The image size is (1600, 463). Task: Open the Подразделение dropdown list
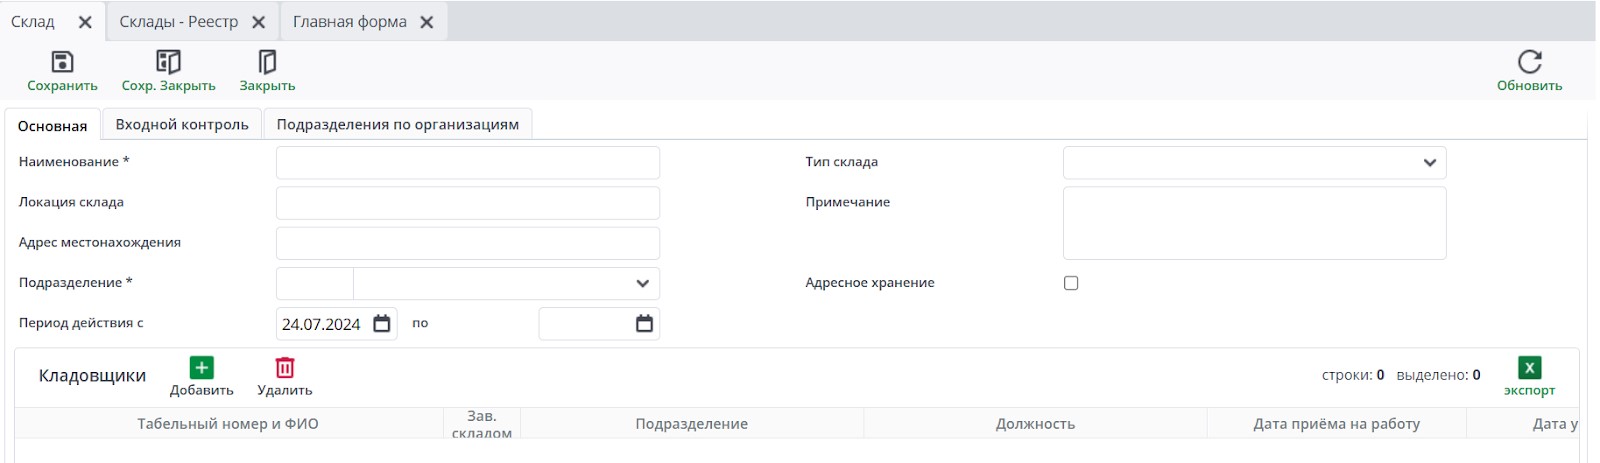(x=642, y=284)
